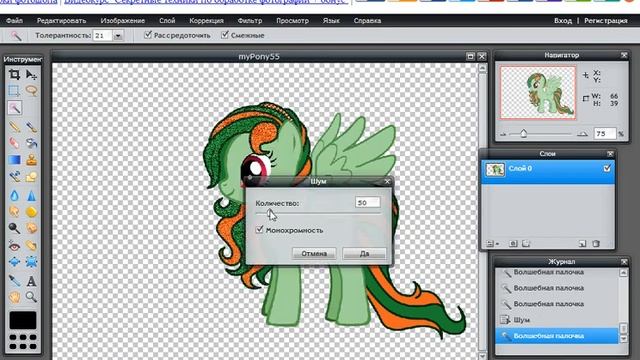Click the Навигатор zoom slider handle
The image size is (640, 360).
click(x=524, y=133)
